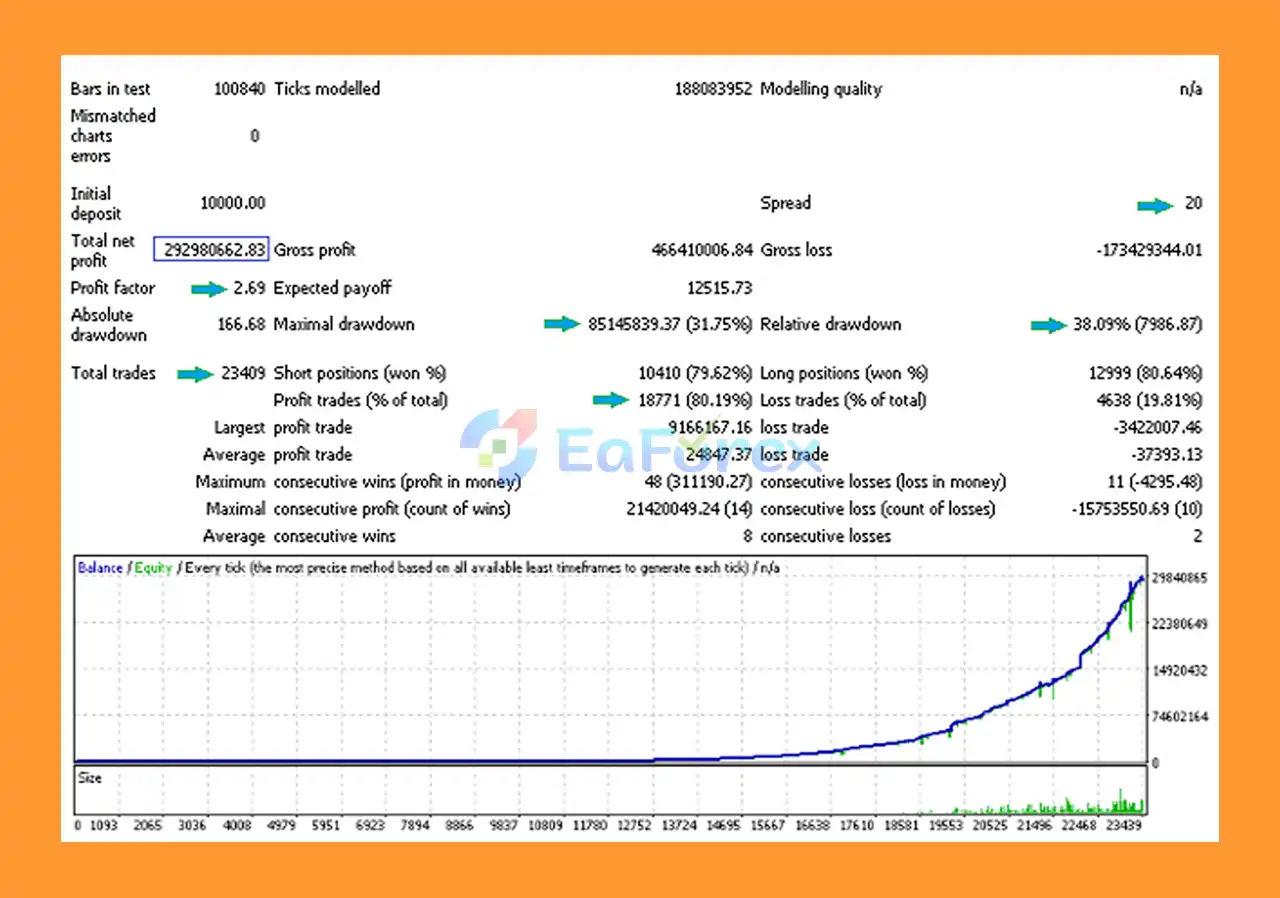Click the green Equity legend label
The height and width of the screenshot is (898, 1280).
click(x=154, y=568)
